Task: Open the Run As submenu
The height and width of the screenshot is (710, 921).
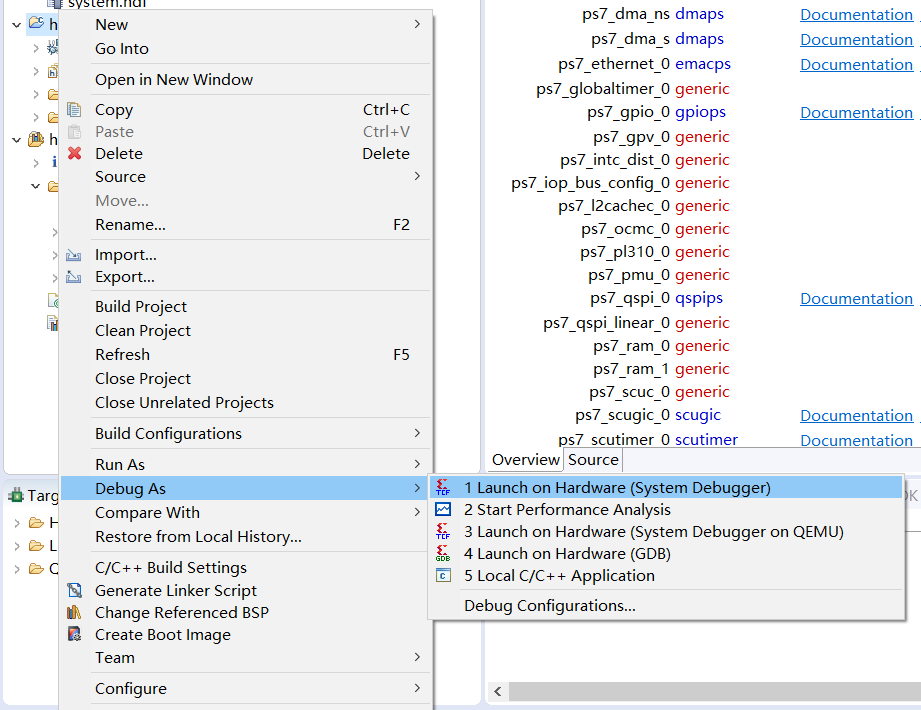Action: (120, 465)
